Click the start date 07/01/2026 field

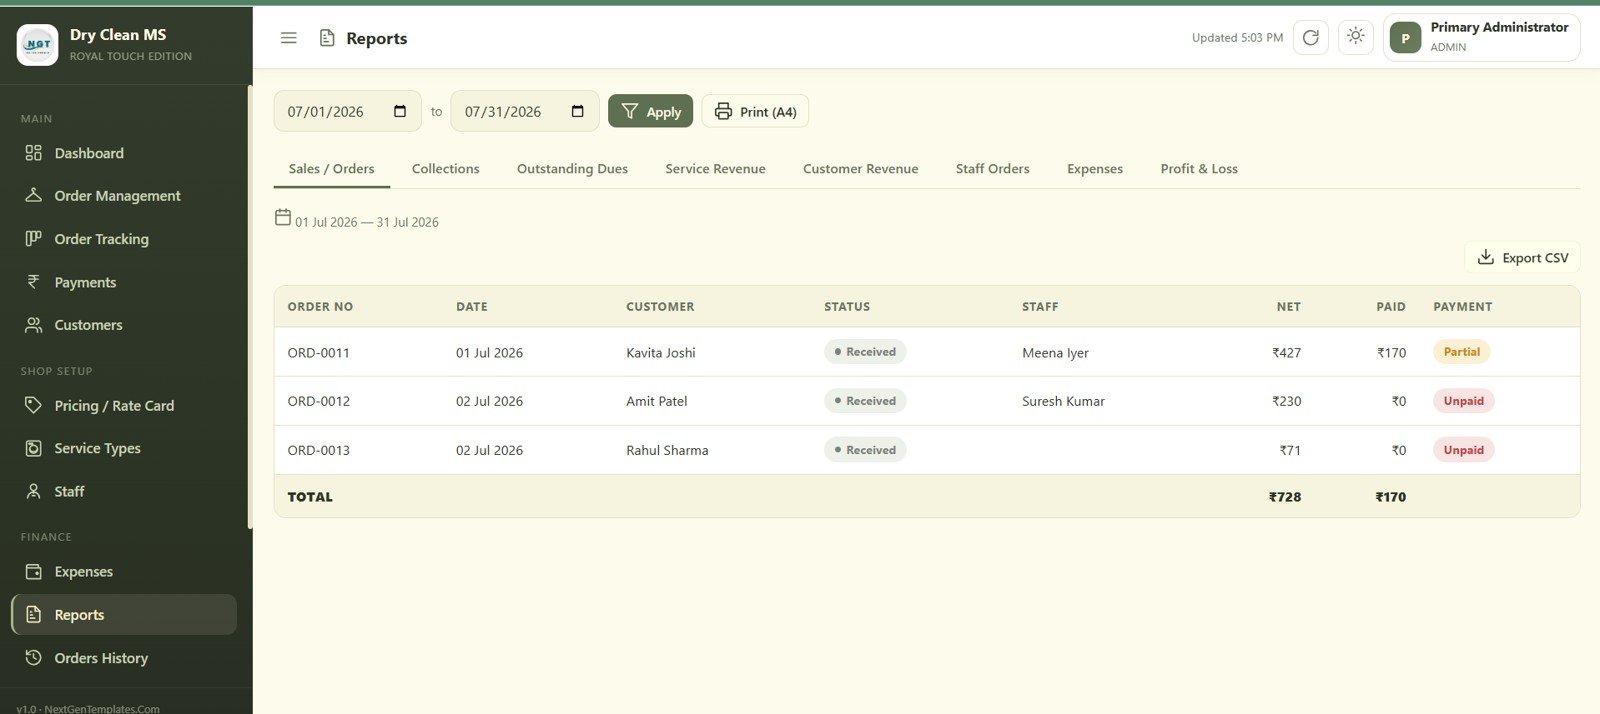[347, 111]
